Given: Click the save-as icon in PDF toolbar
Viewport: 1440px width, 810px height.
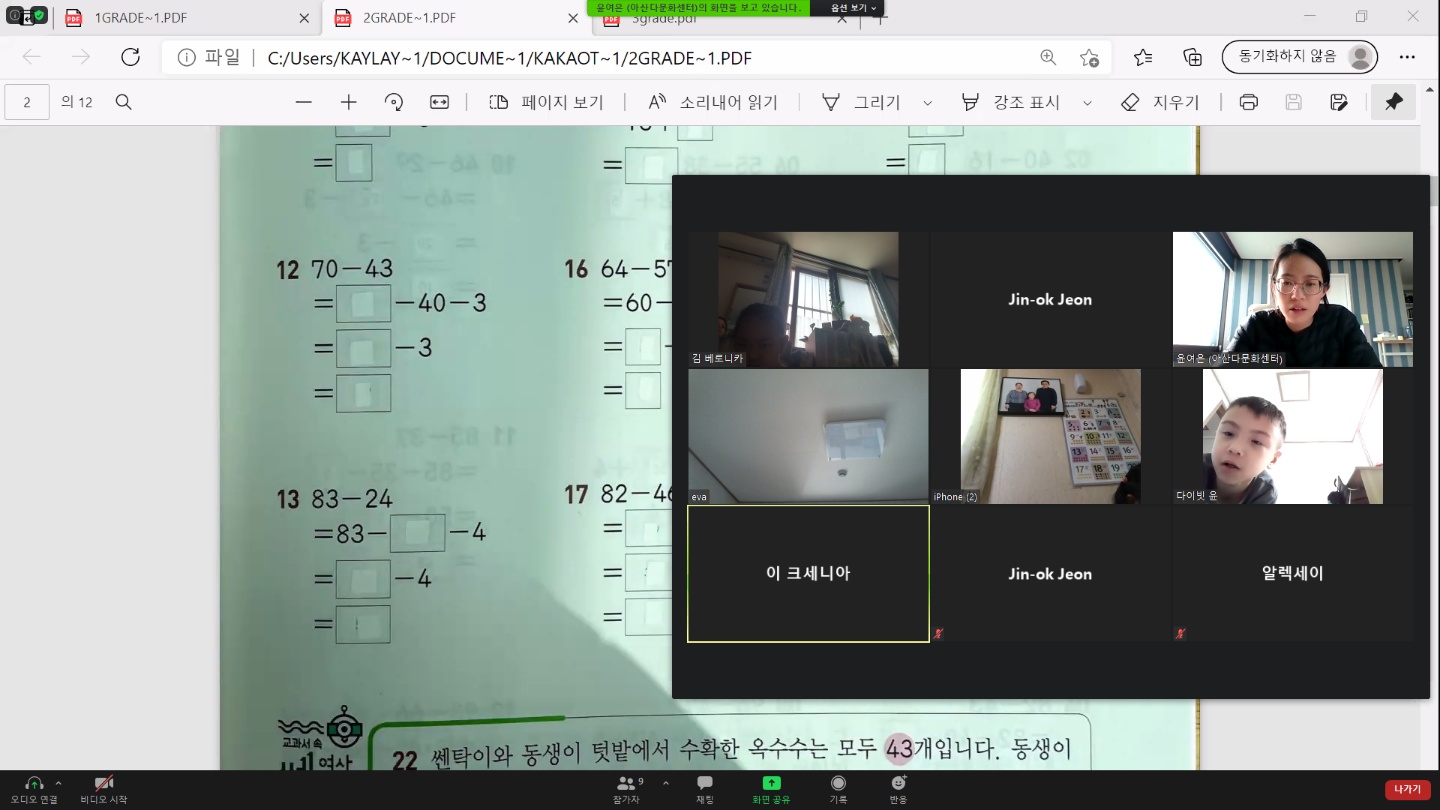Looking at the screenshot, I should pyautogui.click(x=1339, y=102).
